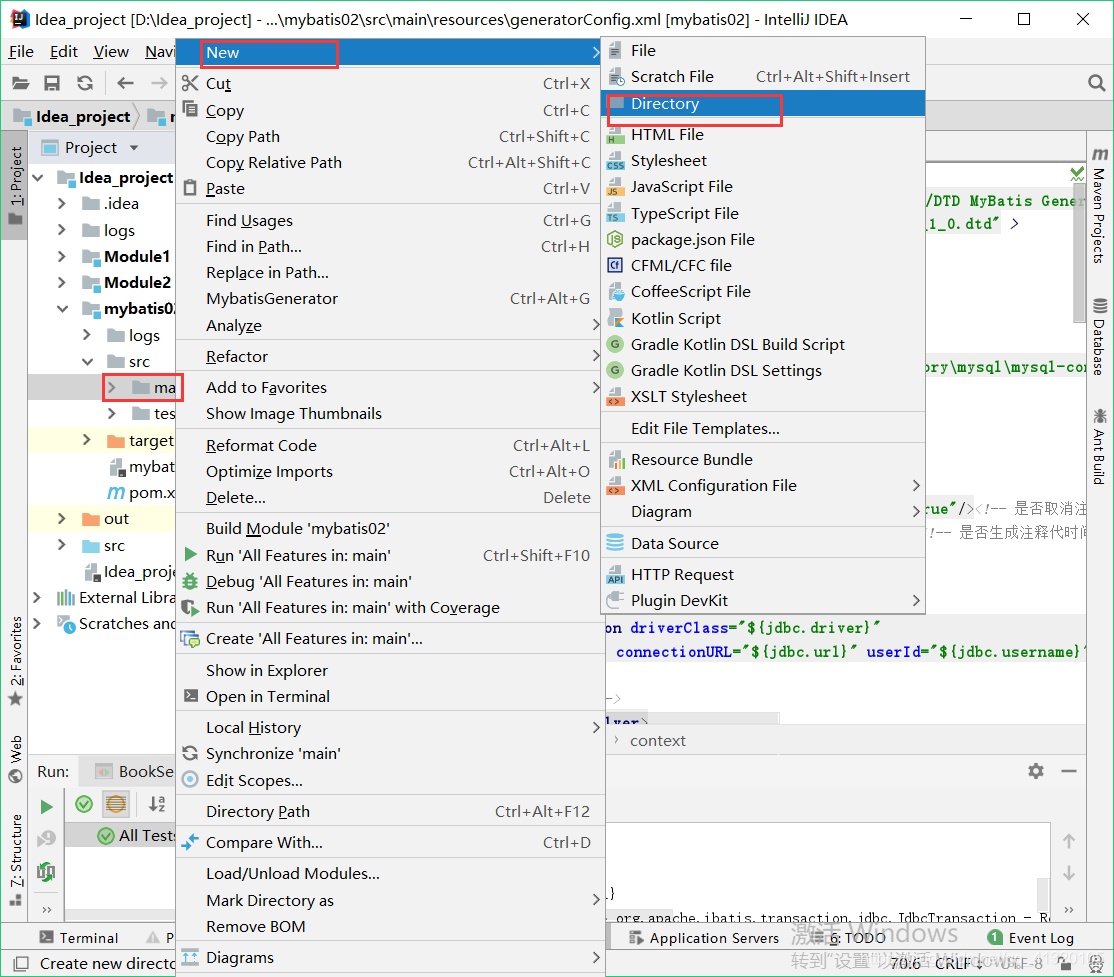Click the Paste clipboard icon in context menu

pyautogui.click(x=190, y=188)
